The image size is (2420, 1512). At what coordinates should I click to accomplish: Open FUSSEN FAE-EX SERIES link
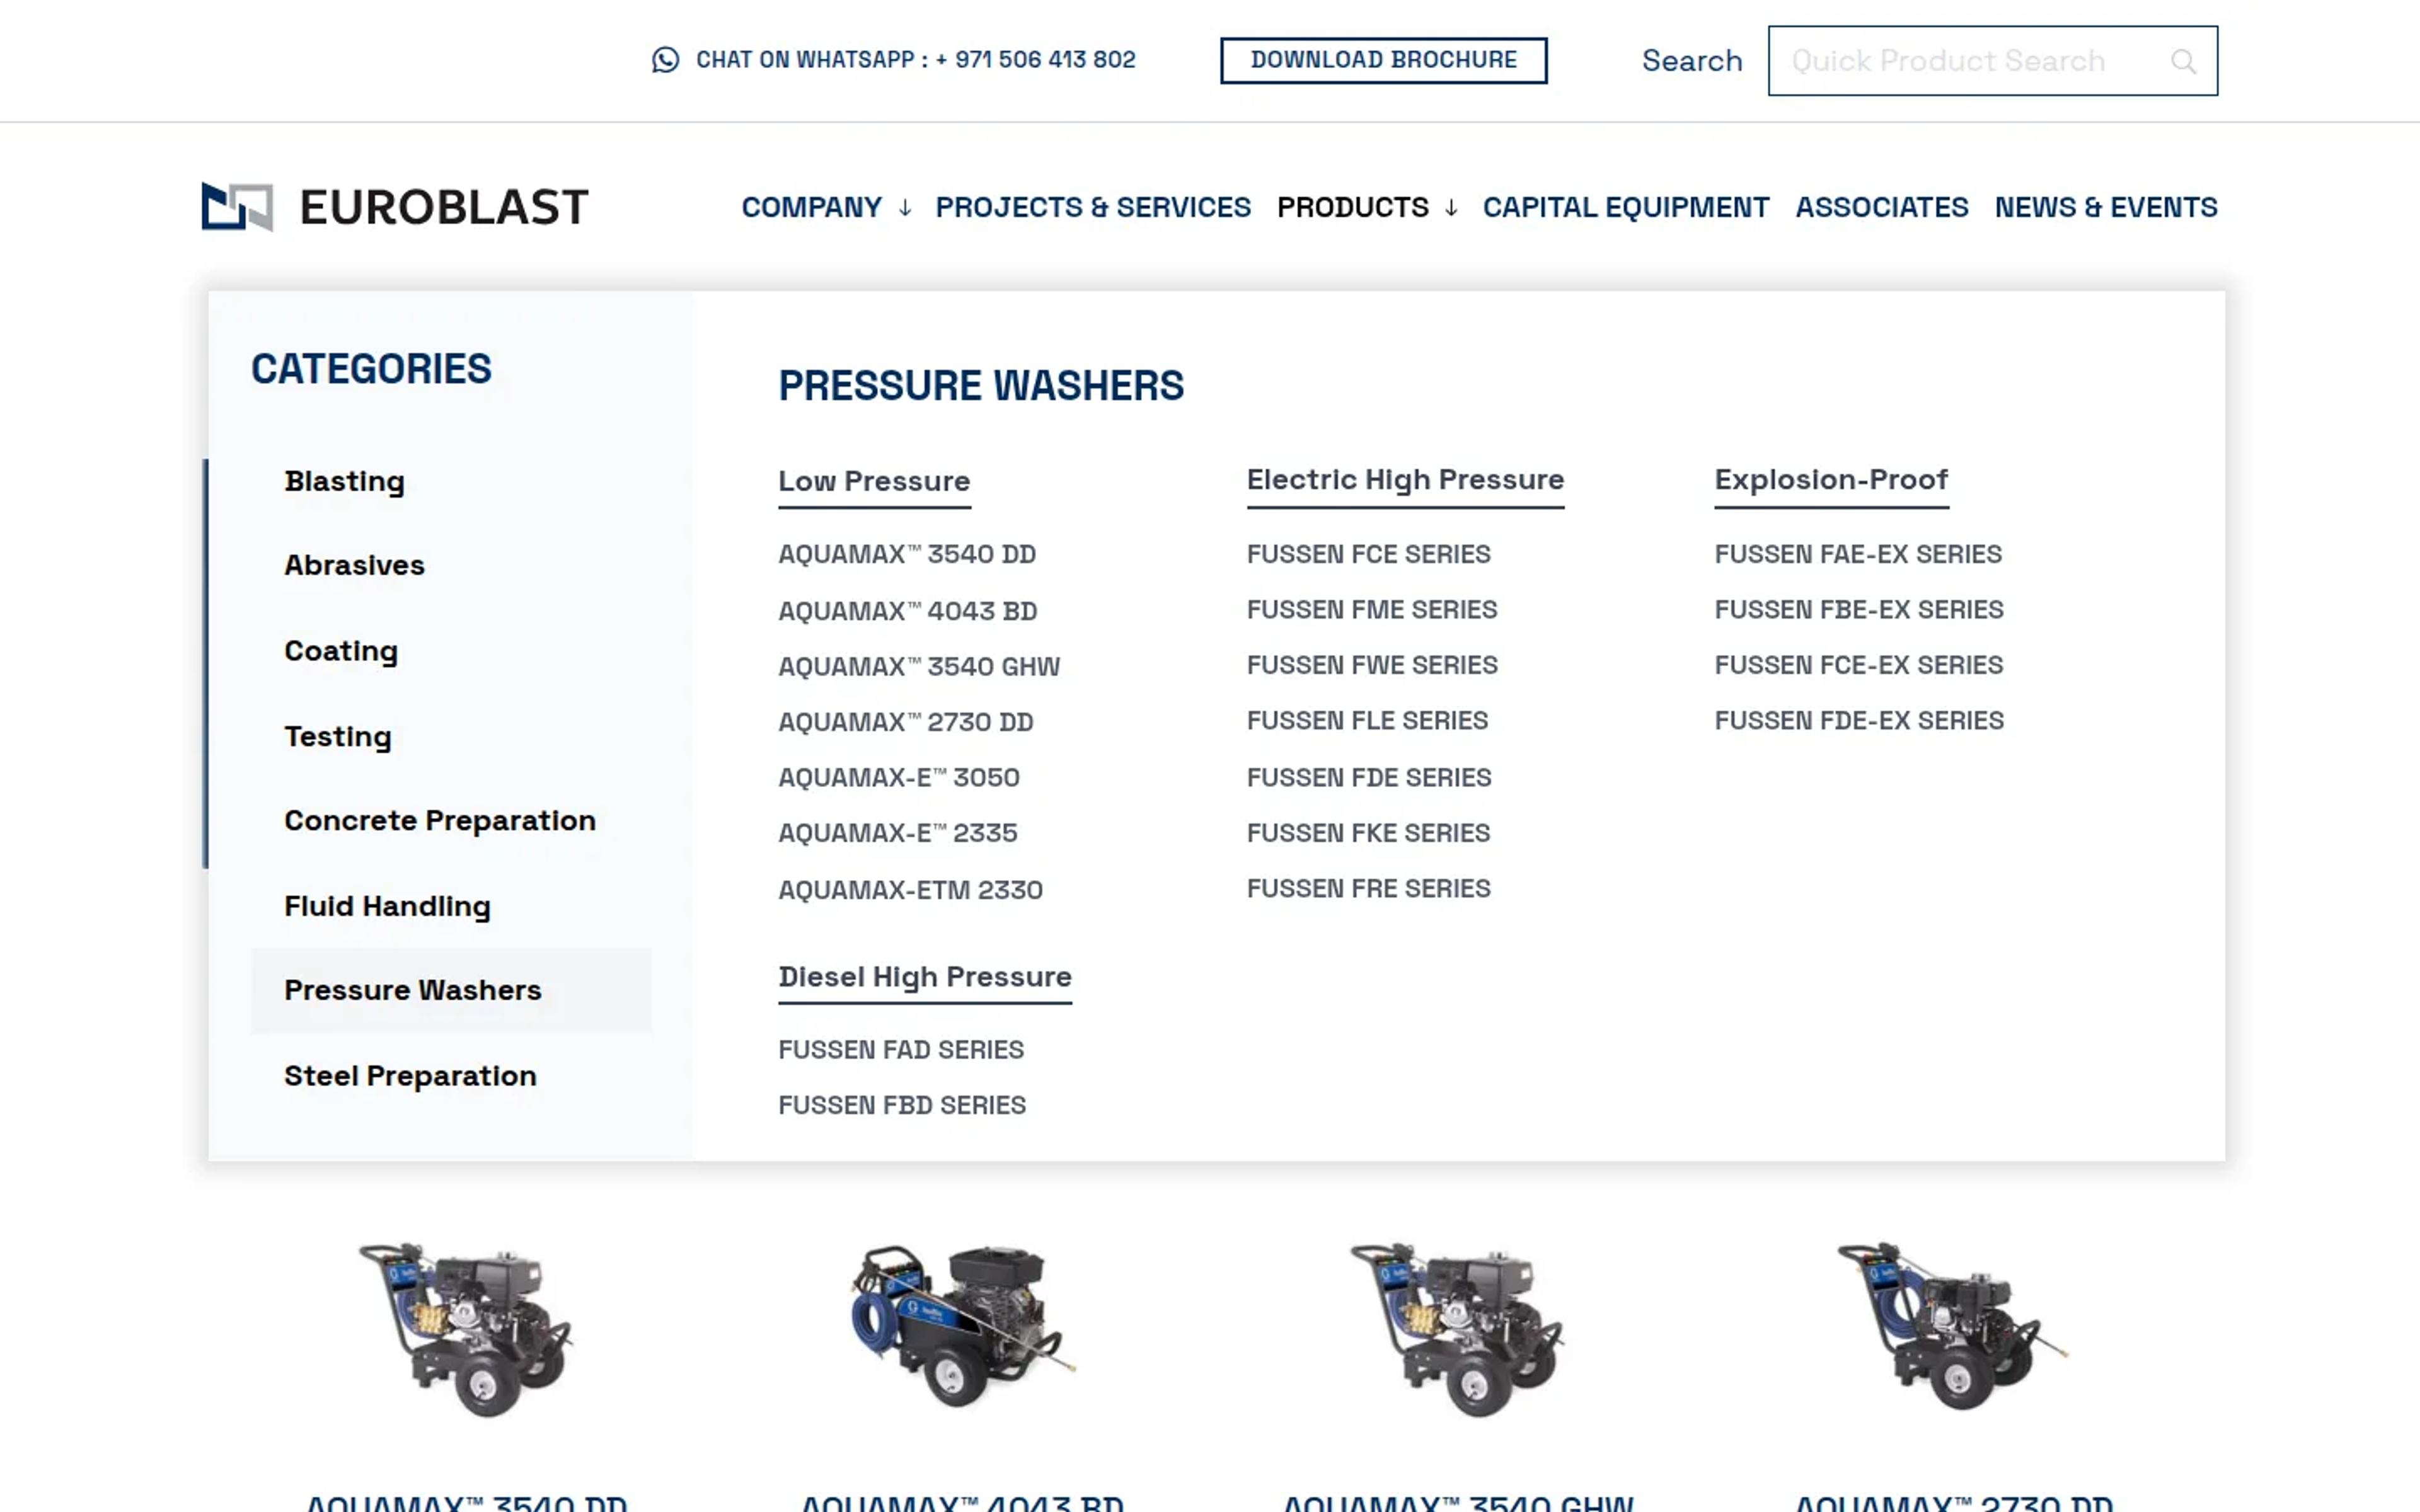coord(1858,554)
